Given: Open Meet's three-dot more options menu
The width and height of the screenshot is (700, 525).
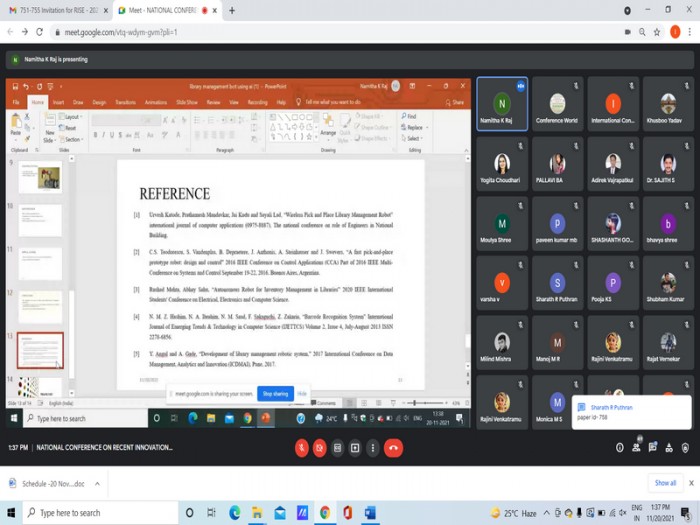Looking at the screenshot, I should pos(373,448).
